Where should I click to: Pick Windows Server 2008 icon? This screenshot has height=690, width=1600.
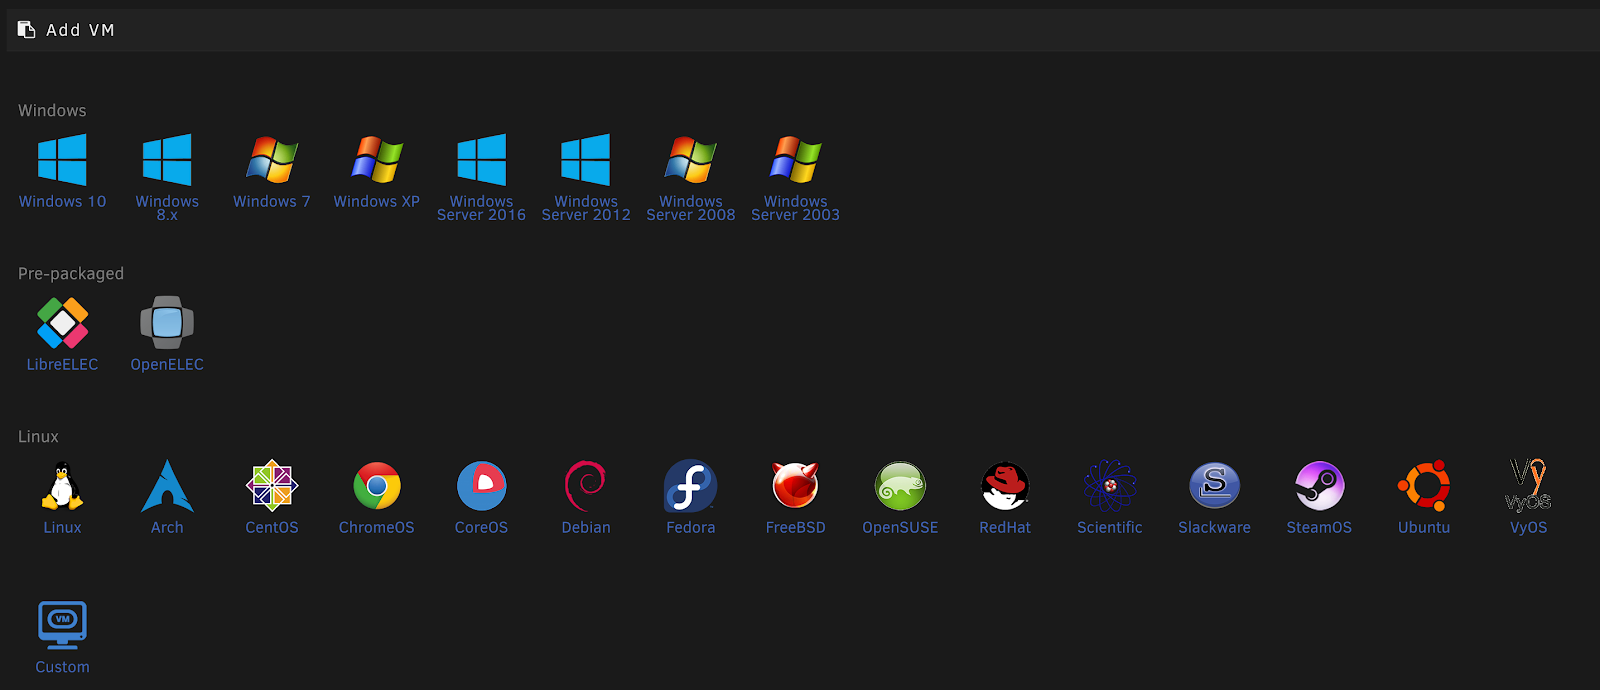point(691,160)
